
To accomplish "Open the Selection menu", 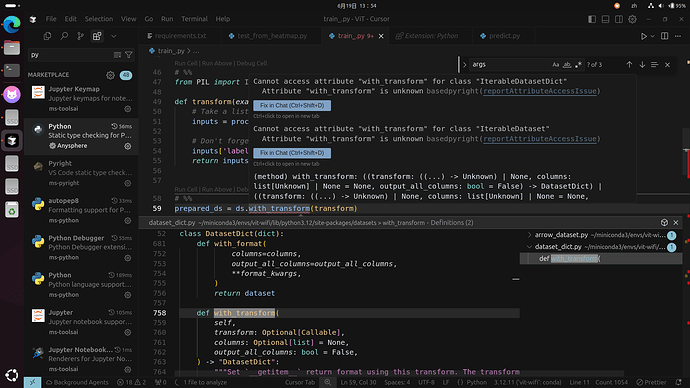I will coord(99,19).
